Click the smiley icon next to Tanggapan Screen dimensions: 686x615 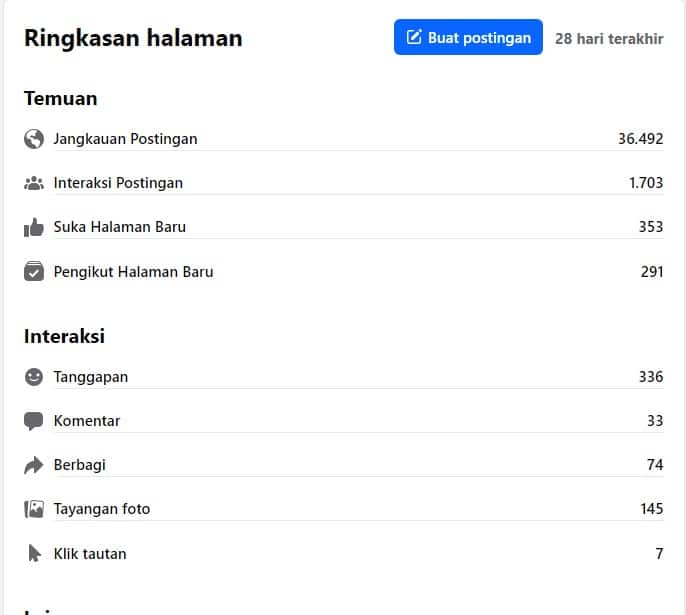(x=34, y=377)
